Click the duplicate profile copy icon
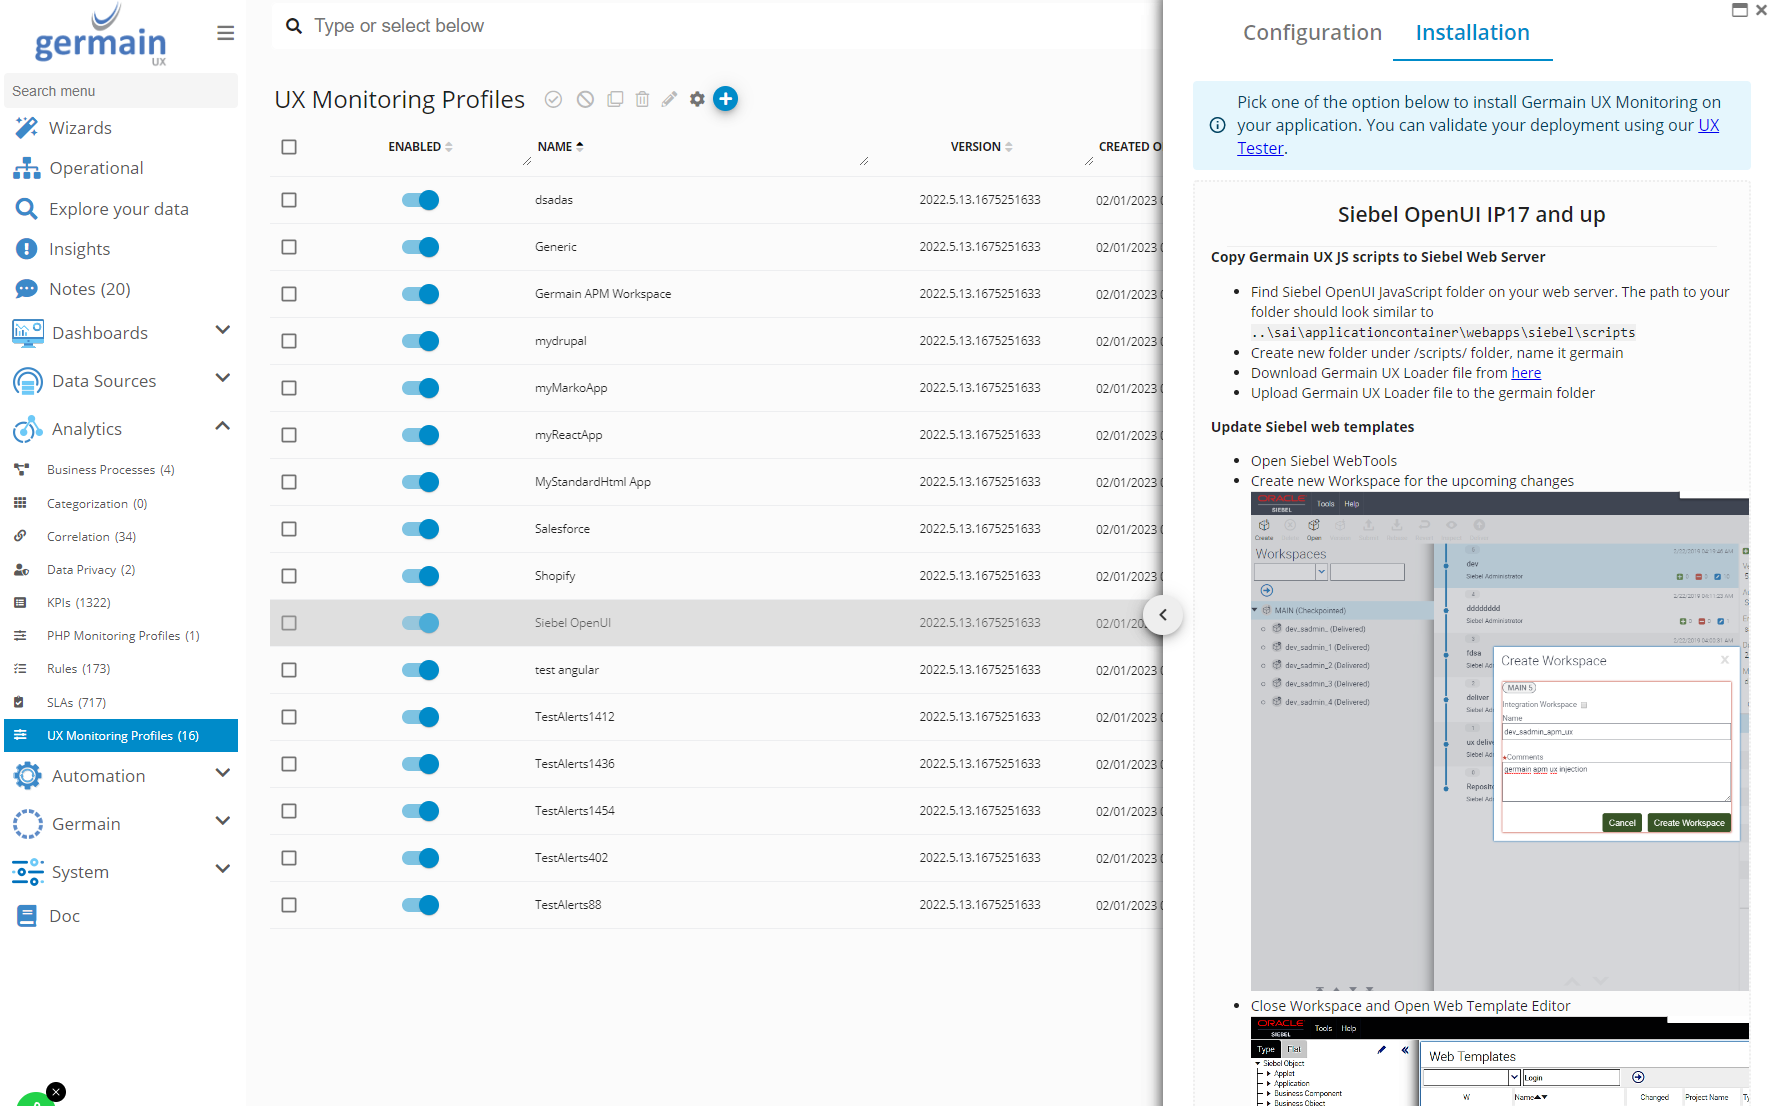This screenshot has height=1106, width=1779. click(x=615, y=99)
